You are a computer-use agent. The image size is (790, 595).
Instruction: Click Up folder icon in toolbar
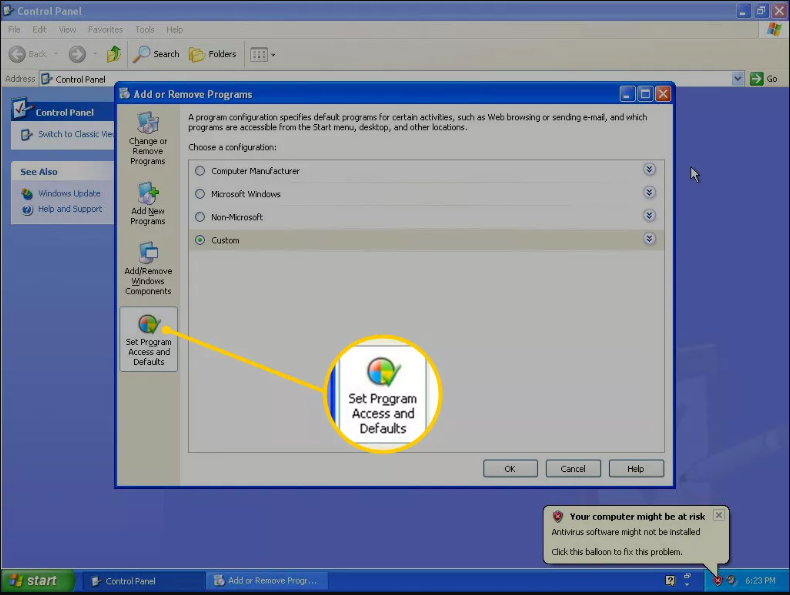[114, 54]
